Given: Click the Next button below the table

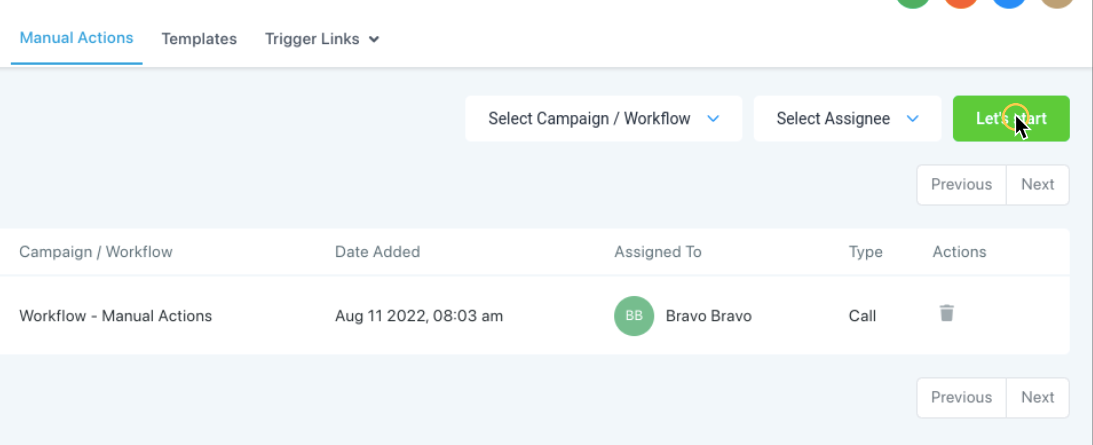Looking at the screenshot, I should pyautogui.click(x=1037, y=398).
